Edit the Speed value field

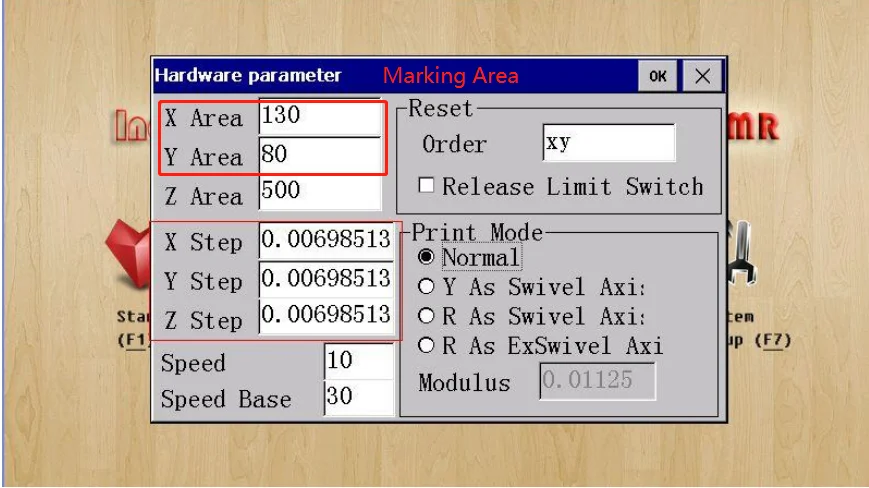pyautogui.click(x=359, y=361)
